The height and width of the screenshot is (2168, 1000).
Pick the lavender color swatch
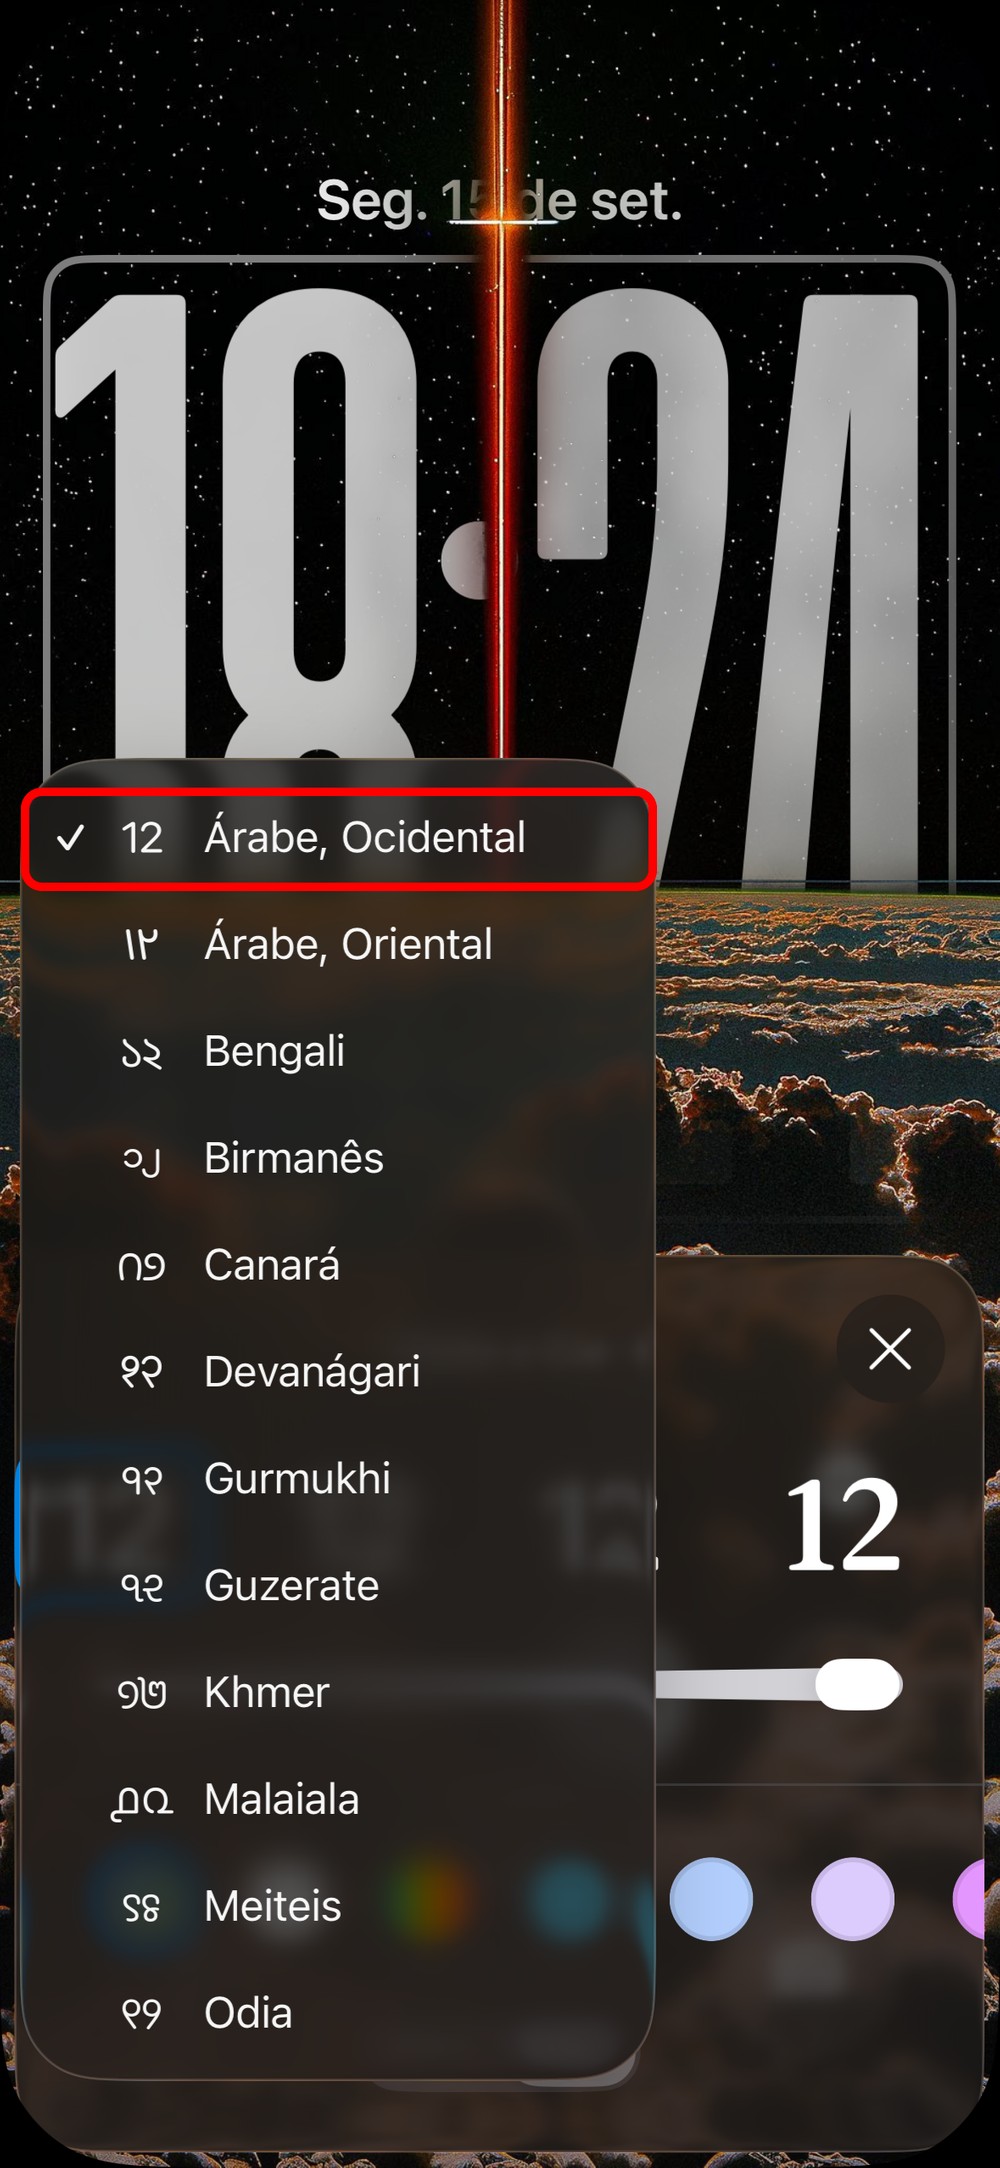point(852,1899)
